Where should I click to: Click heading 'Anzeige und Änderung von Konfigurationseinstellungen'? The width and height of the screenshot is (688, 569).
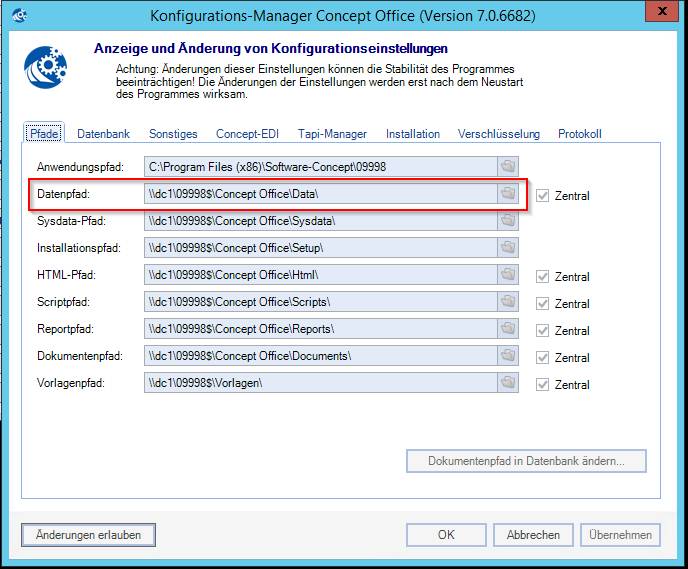pyautogui.click(x=271, y=48)
